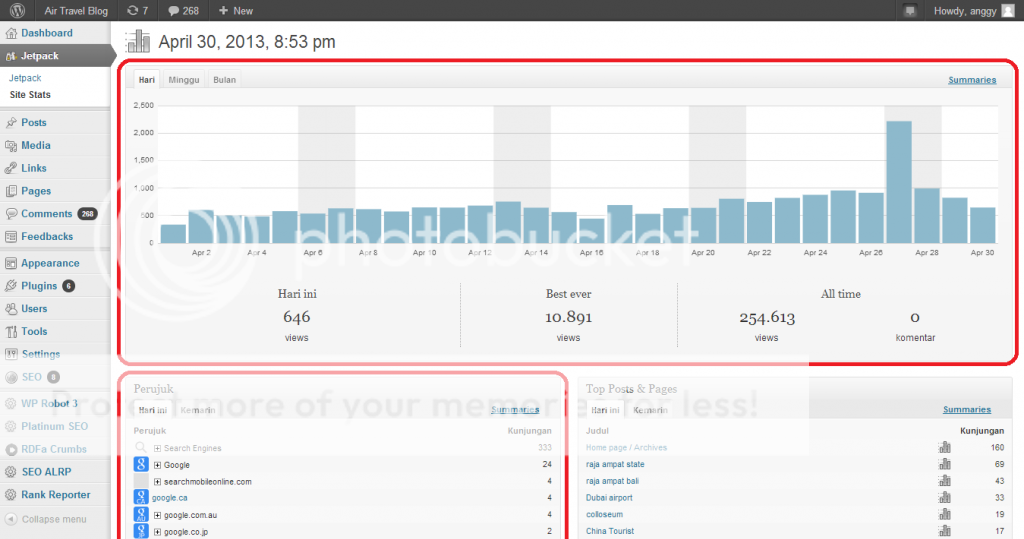Open stats chart icon for Dubai airport
Image resolution: width=1024 pixels, height=539 pixels.
pyautogui.click(x=944, y=497)
